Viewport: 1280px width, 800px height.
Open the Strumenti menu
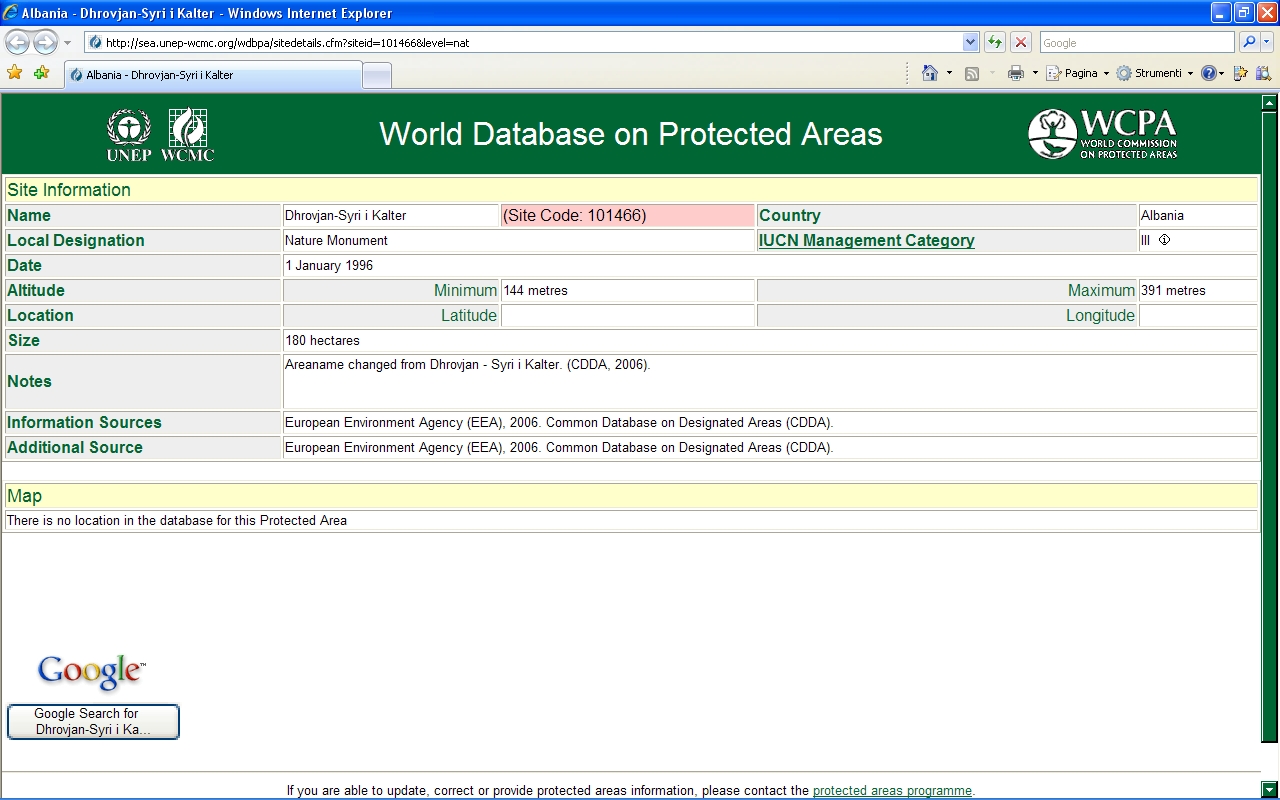point(1154,73)
